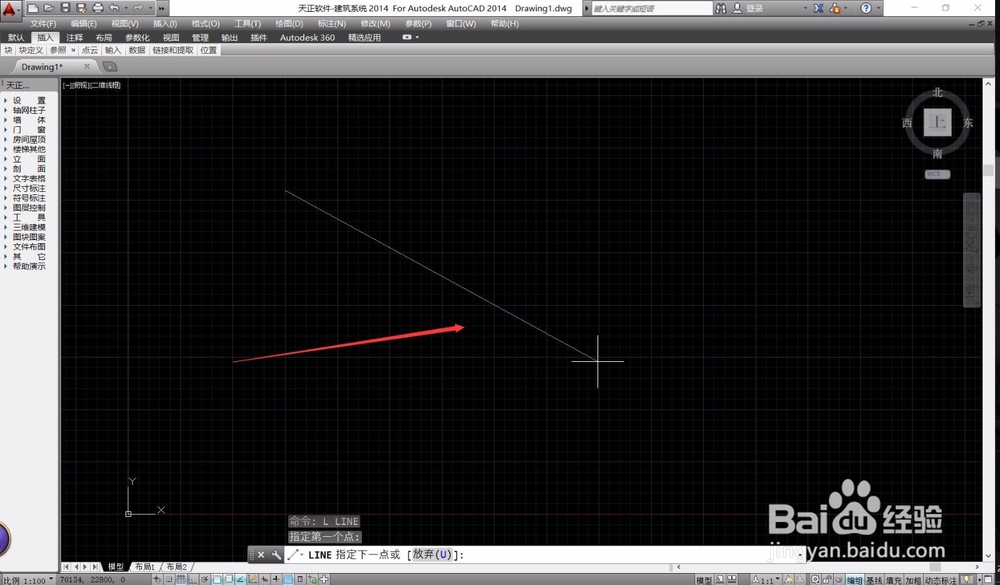Viewport: 1000px width, 585px height.
Task: Click the lightbulb isolate objects icon
Action: point(966,579)
